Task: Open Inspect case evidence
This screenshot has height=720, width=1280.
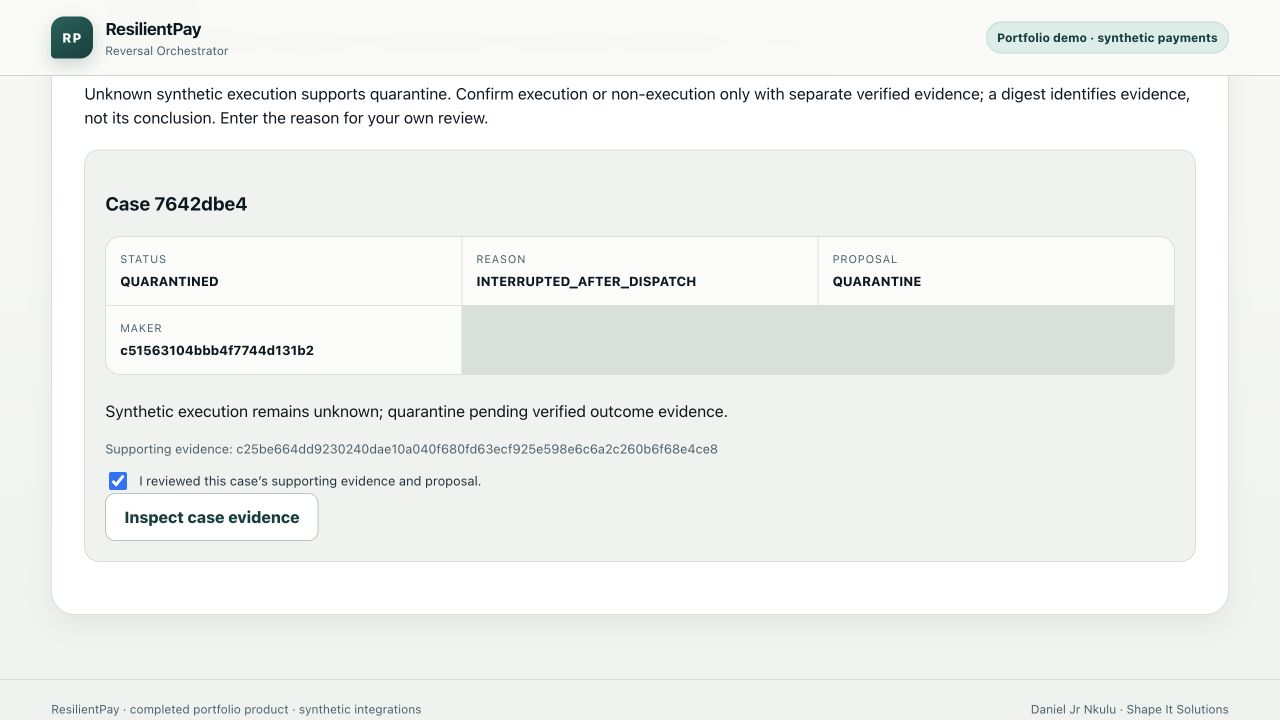Action: pos(212,517)
